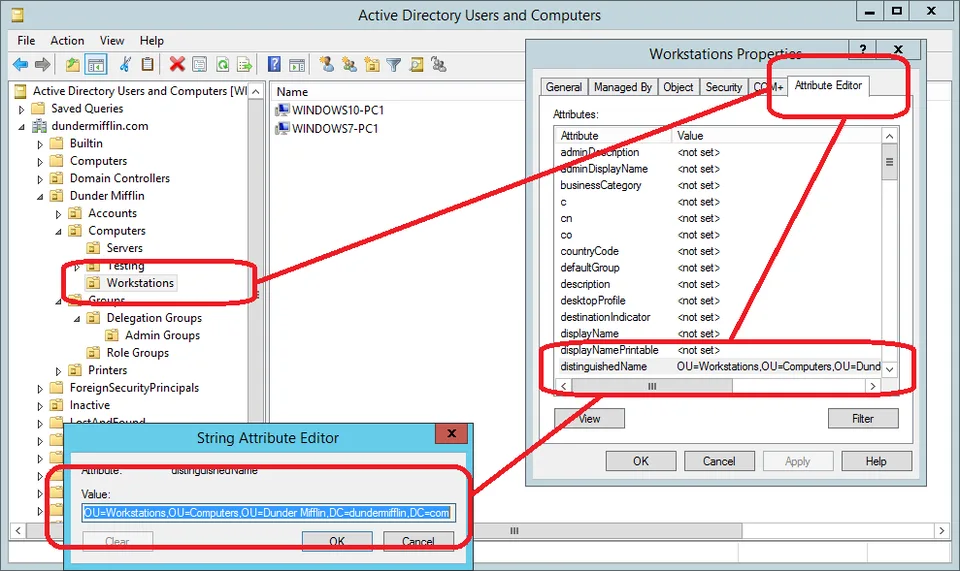
Task: Create a new organizational unit toolbar icon
Action: click(372, 64)
